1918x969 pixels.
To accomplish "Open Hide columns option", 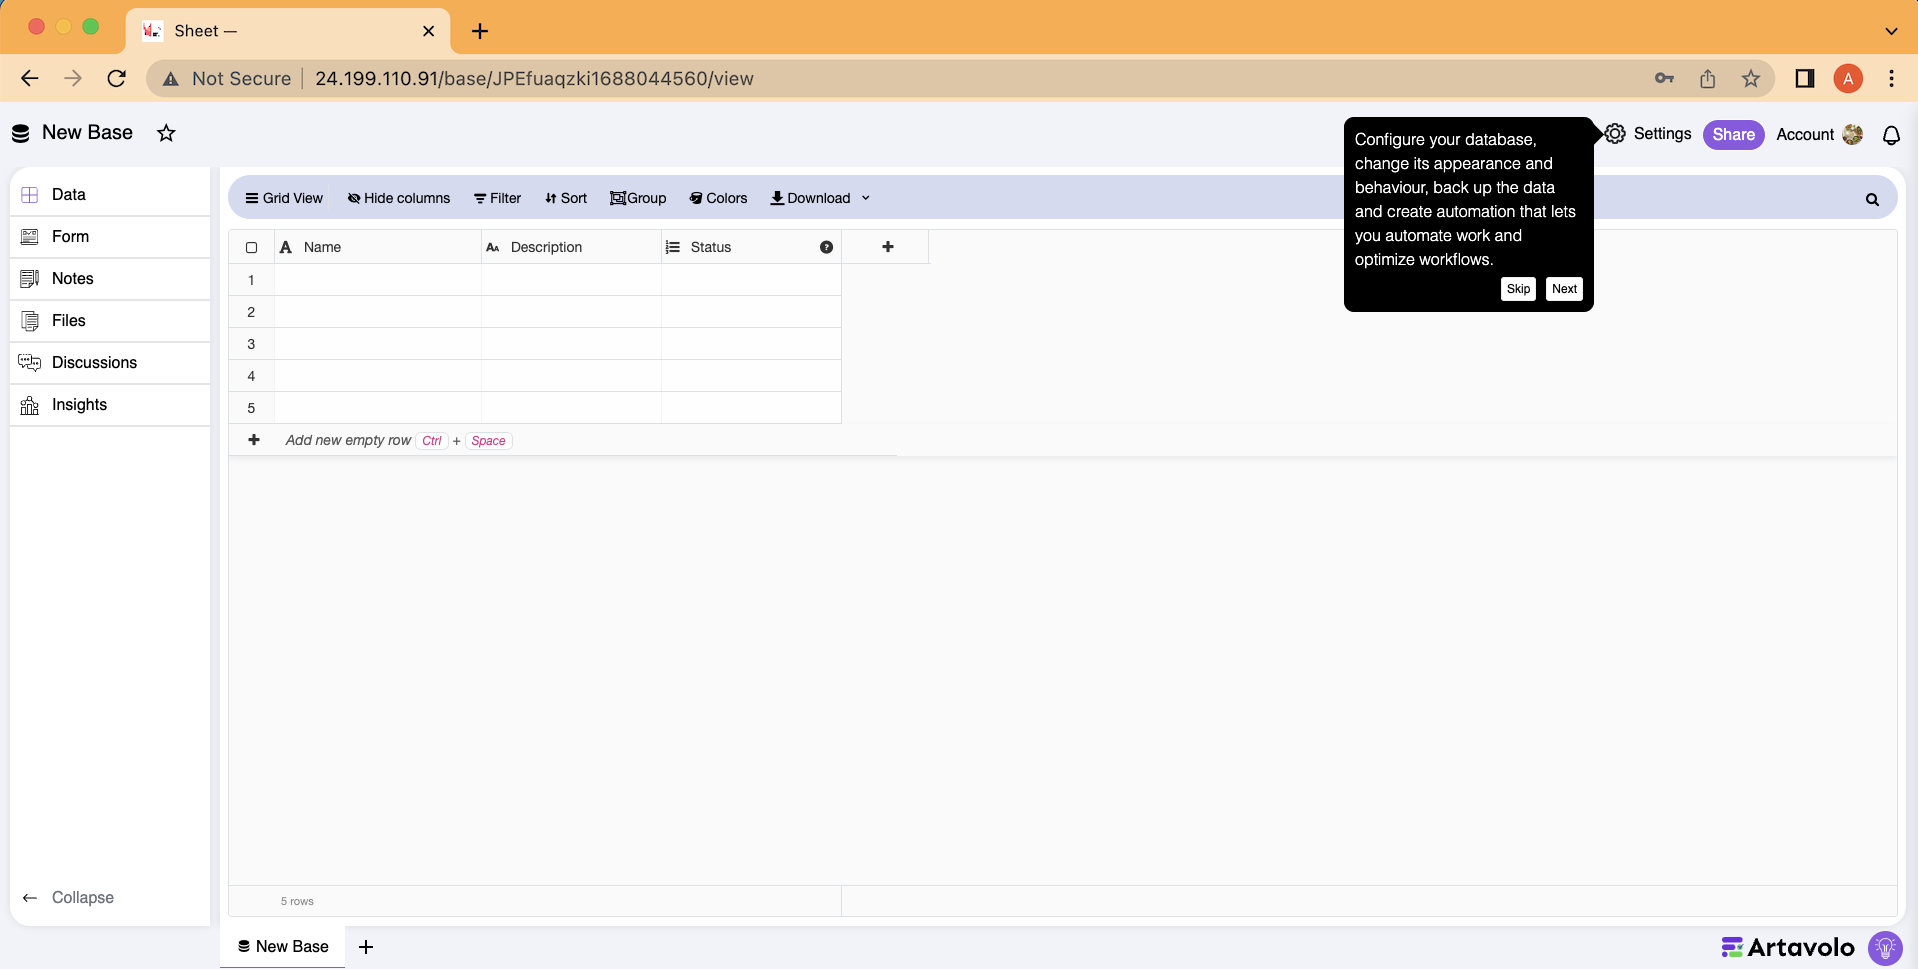I will tap(399, 198).
